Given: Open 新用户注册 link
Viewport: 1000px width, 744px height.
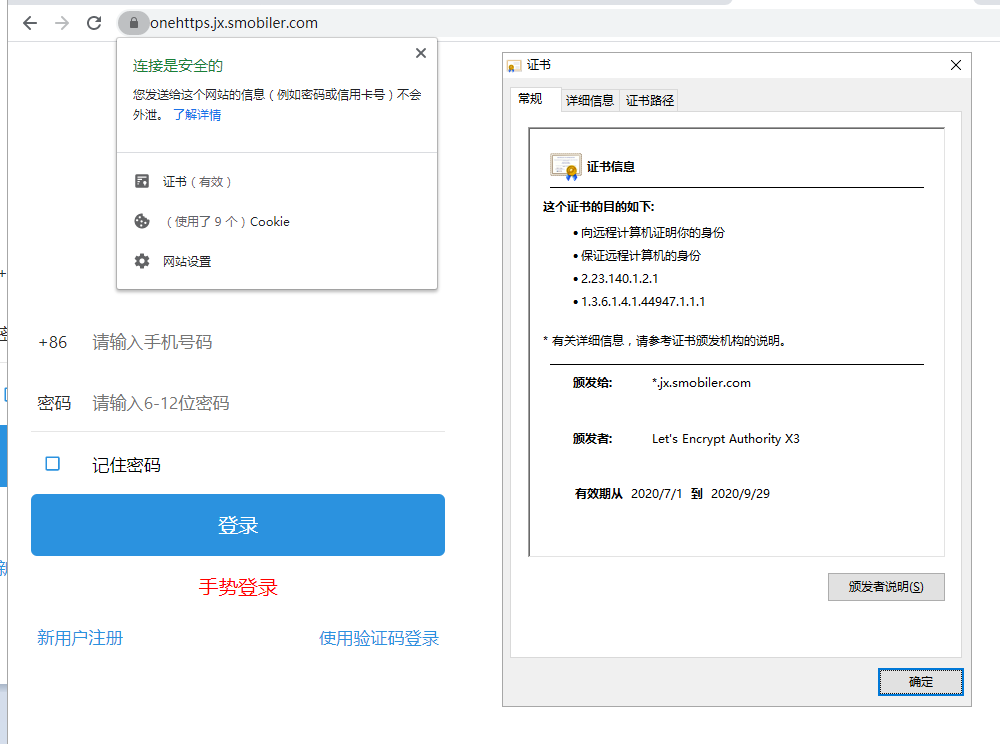Looking at the screenshot, I should (x=80, y=638).
